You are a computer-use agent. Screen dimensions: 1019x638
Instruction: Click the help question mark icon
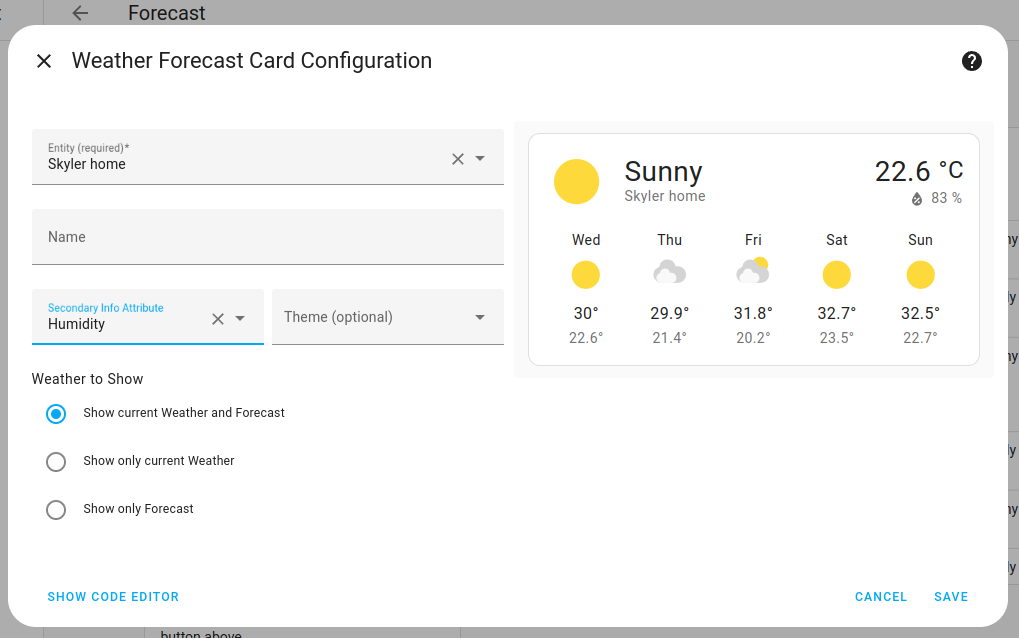click(971, 61)
